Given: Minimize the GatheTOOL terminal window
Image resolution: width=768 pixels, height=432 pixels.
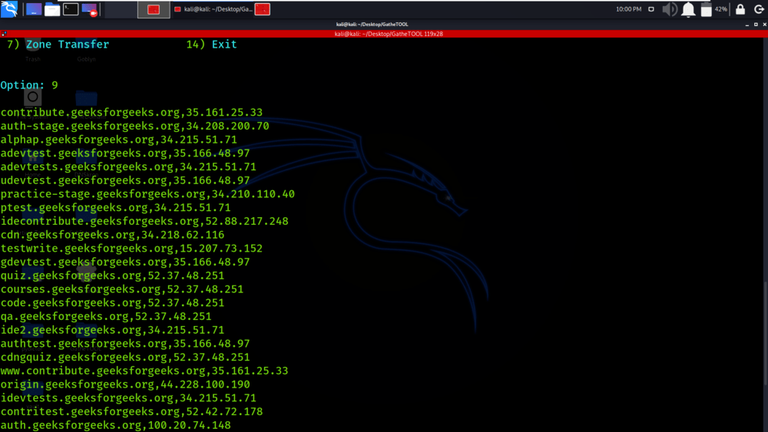Looking at the screenshot, I should [x=747, y=24].
